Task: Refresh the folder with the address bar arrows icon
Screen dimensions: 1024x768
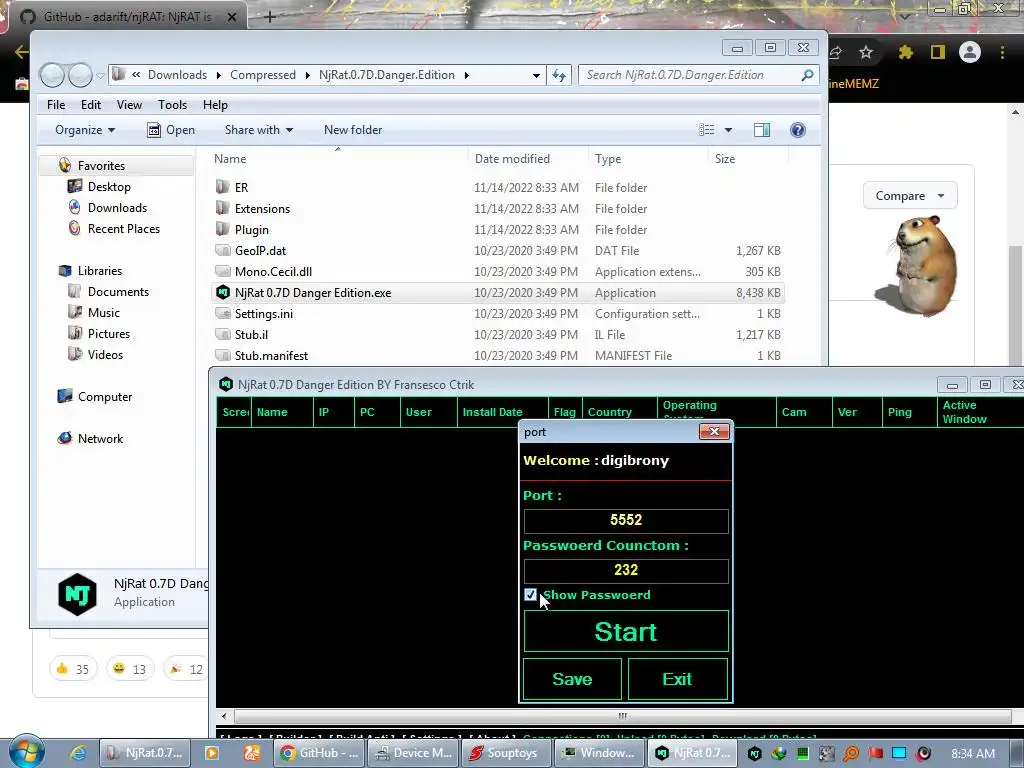Action: [559, 75]
